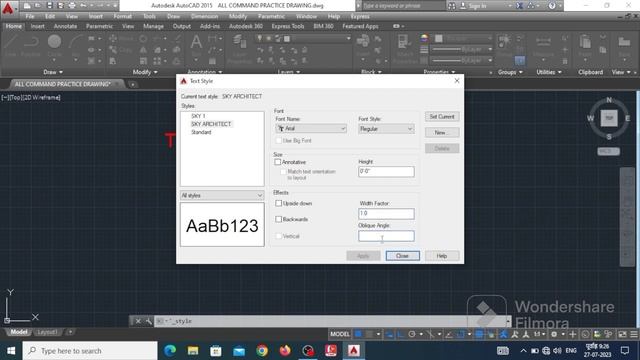Click the X icon on the command line
Image resolution: width=640 pixels, height=360 pixels.
pyautogui.click(x=138, y=321)
